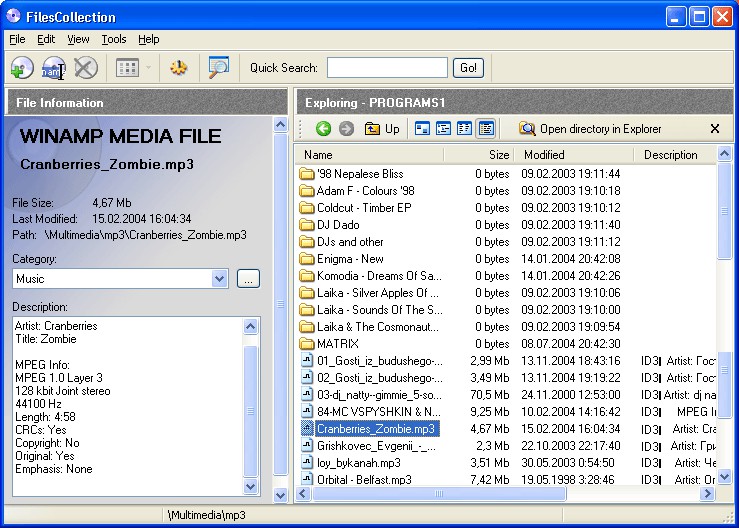Click Open directory in Explorer
The height and width of the screenshot is (528, 739).
click(x=590, y=129)
